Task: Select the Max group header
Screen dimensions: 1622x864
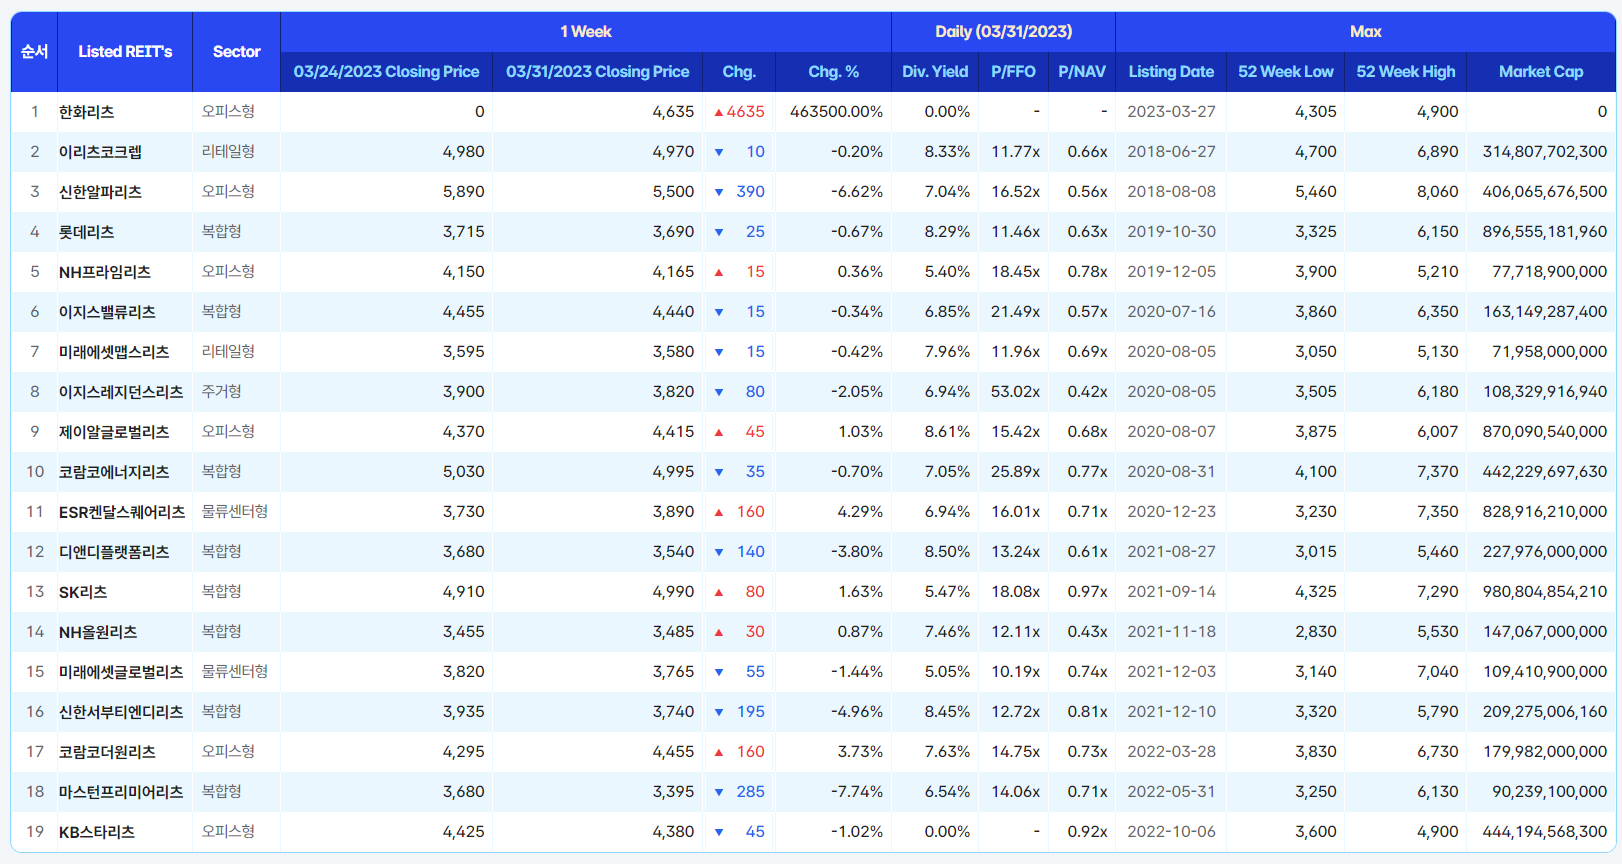Action: point(1365,32)
